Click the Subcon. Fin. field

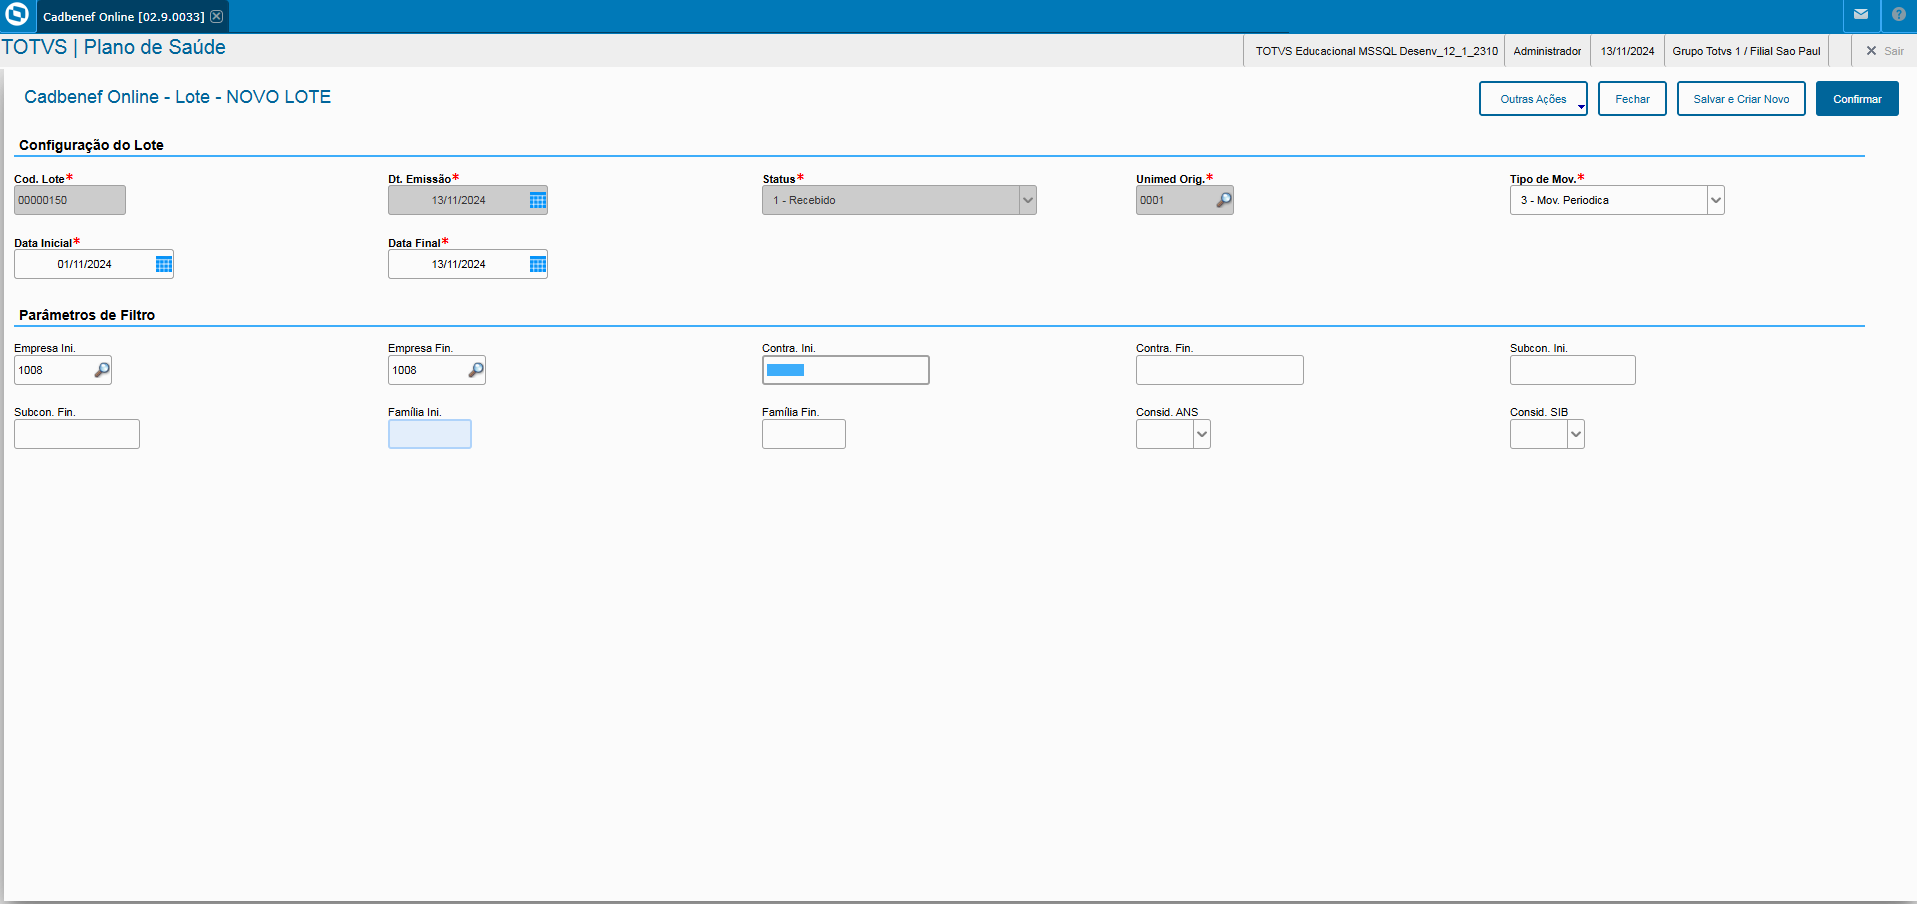[77, 434]
